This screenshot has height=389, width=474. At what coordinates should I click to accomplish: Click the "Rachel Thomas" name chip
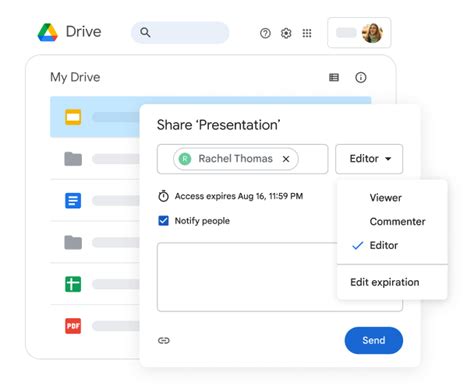click(236, 159)
